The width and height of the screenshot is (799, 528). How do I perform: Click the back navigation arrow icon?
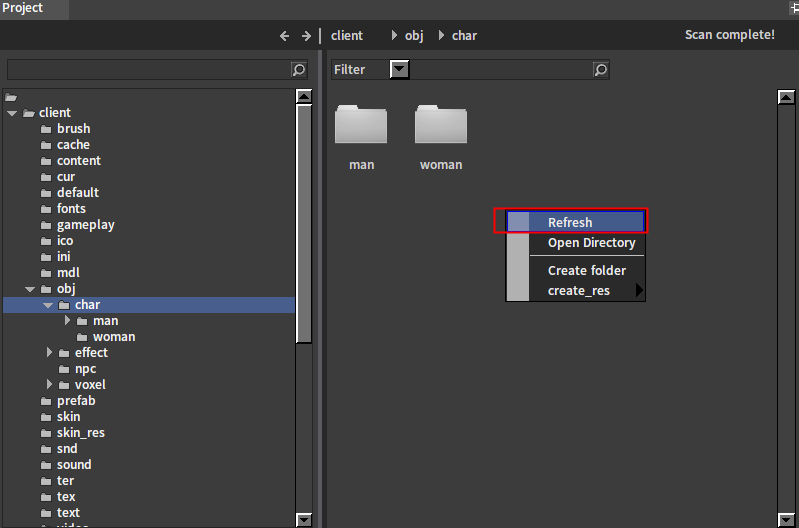[285, 35]
